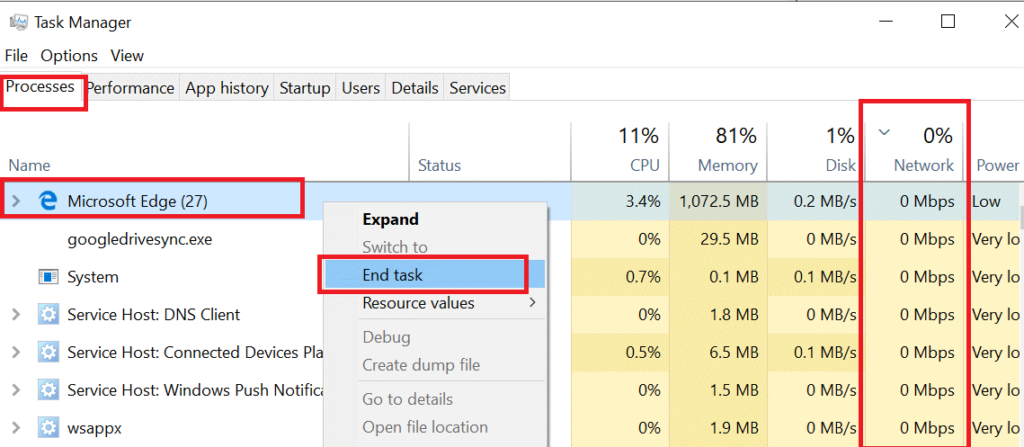Open the File menu
1024x447 pixels.
16,56
